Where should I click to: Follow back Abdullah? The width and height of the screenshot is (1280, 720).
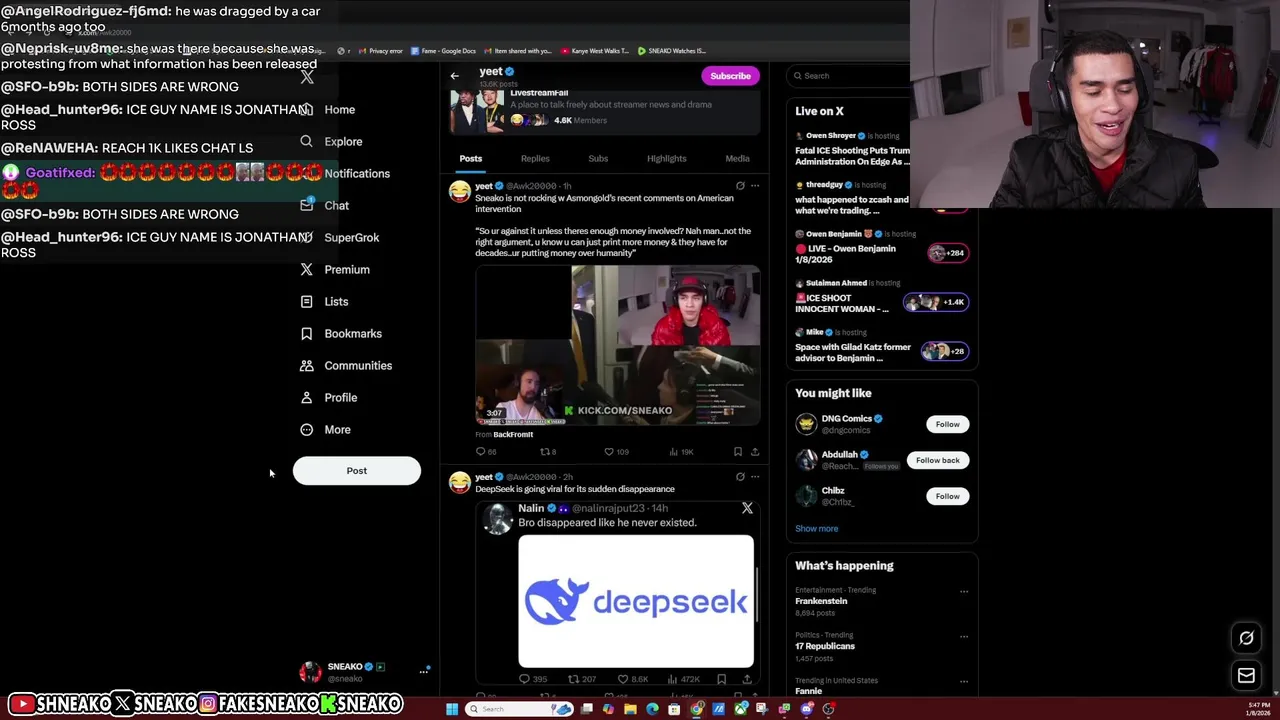pyautogui.click(x=937, y=460)
